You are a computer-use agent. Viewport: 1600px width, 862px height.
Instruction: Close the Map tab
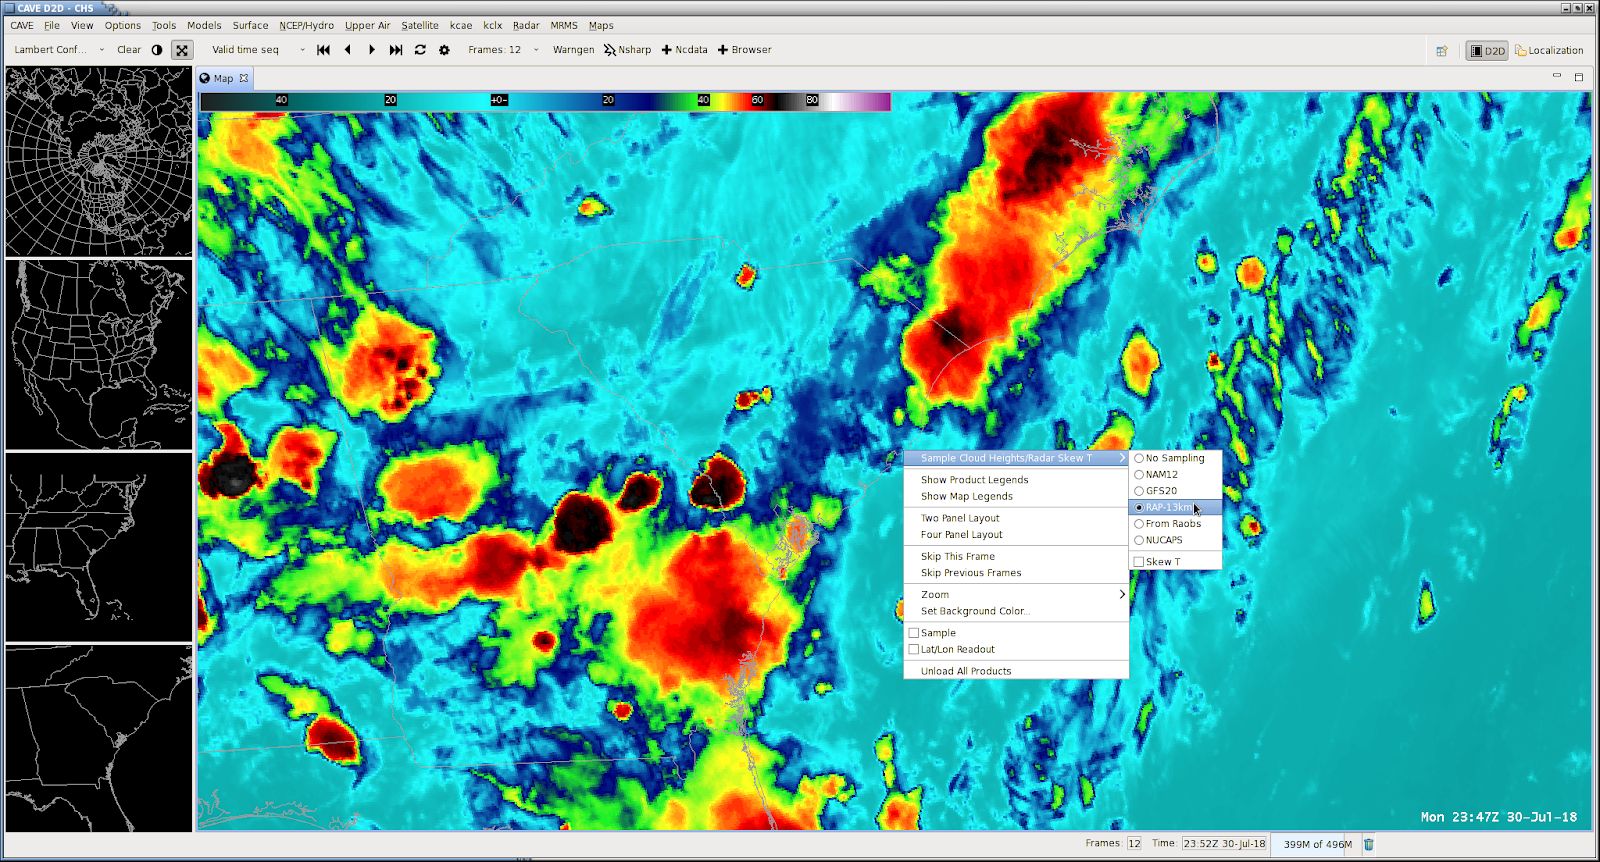tap(243, 78)
